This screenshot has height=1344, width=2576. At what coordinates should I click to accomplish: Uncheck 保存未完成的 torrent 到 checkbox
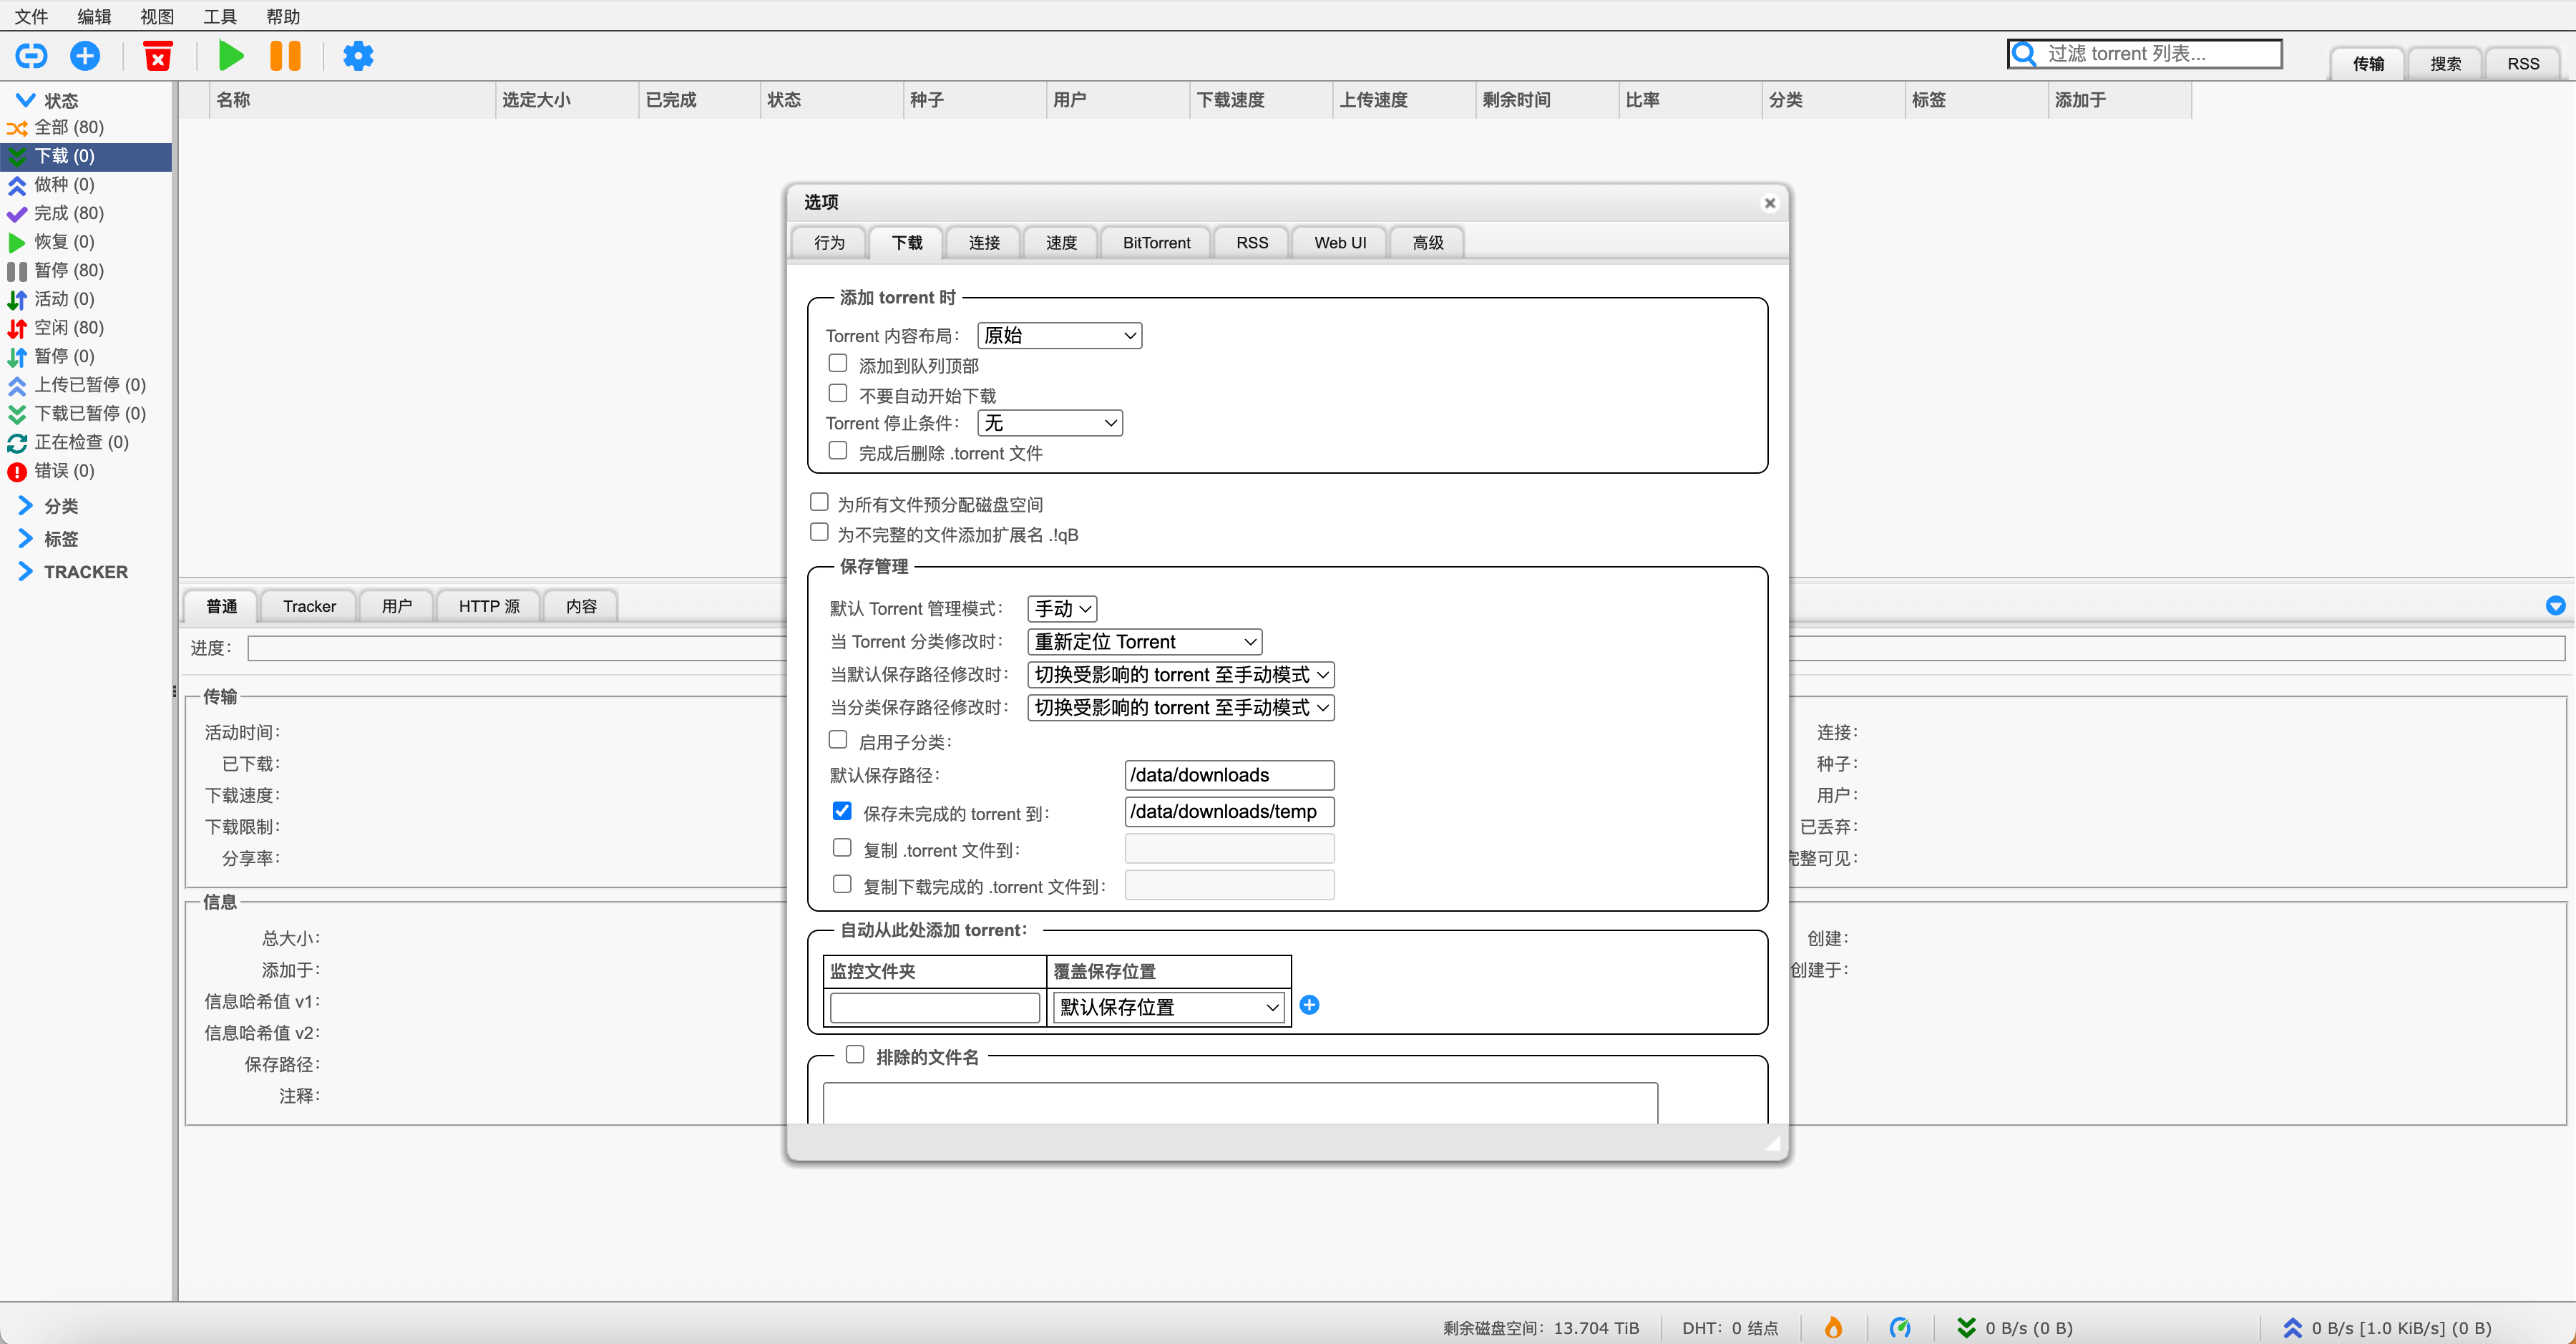[842, 811]
